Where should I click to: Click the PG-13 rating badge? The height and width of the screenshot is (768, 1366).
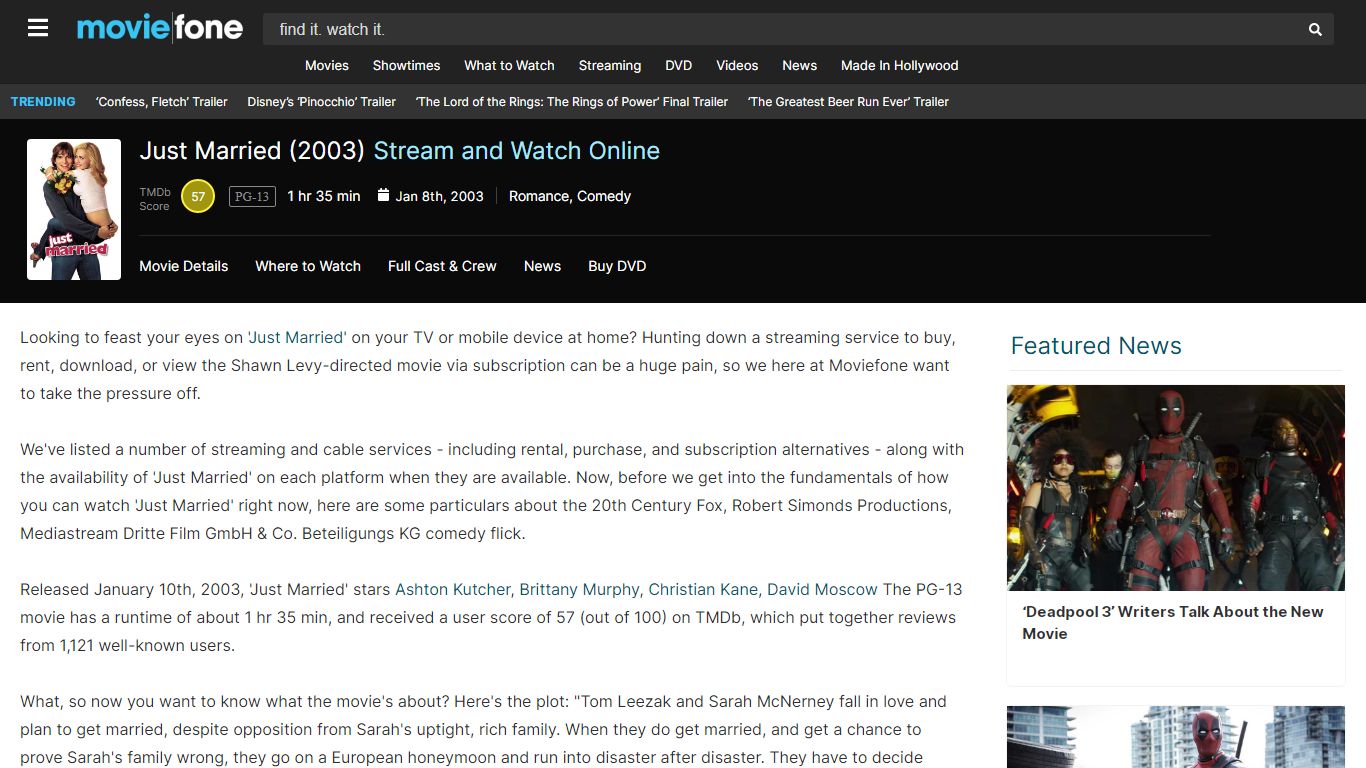251,196
